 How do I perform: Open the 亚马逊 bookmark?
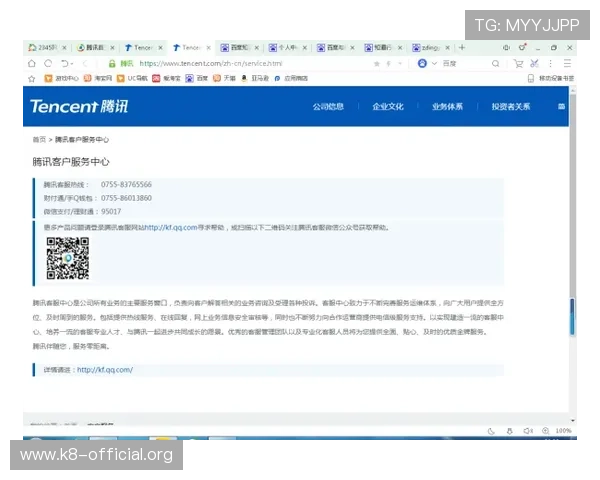[x=254, y=78]
